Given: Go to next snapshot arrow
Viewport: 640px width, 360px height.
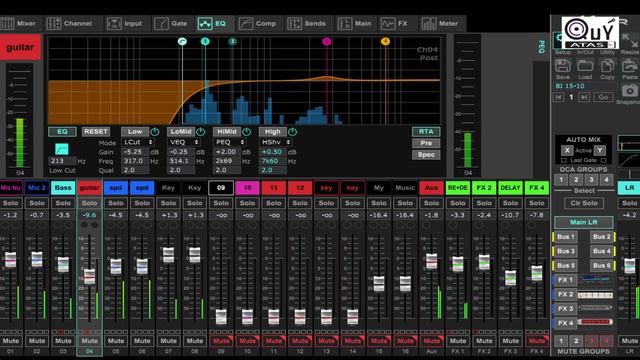Looking at the screenshot, I should [584, 97].
